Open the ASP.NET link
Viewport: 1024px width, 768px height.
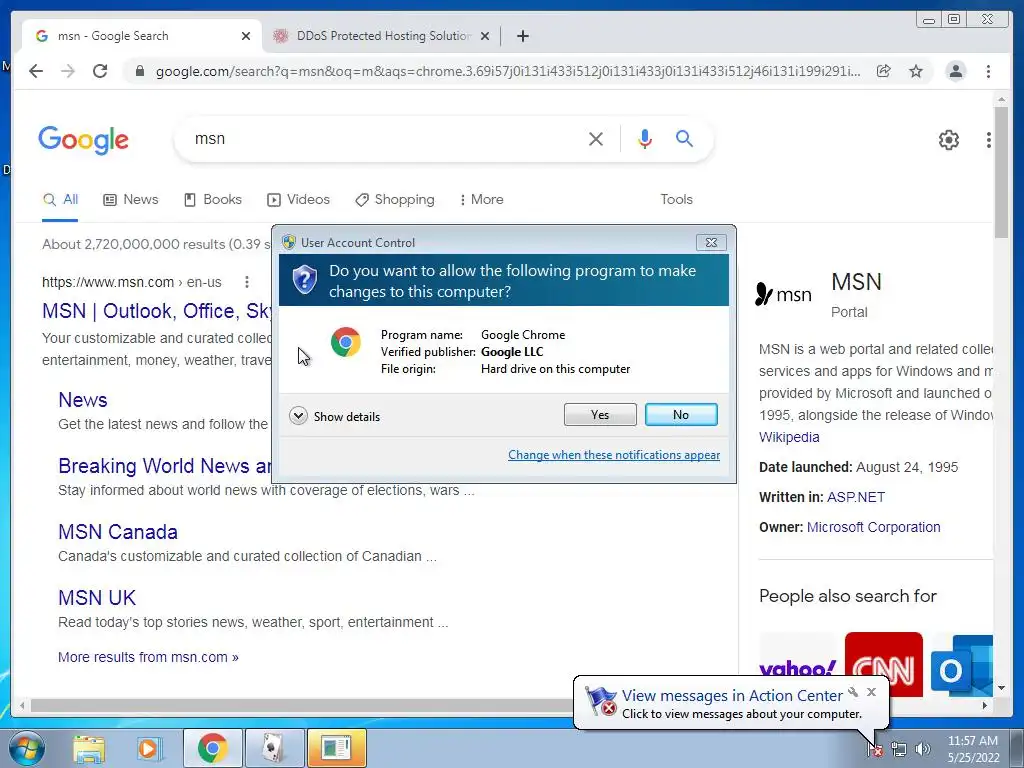(856, 497)
